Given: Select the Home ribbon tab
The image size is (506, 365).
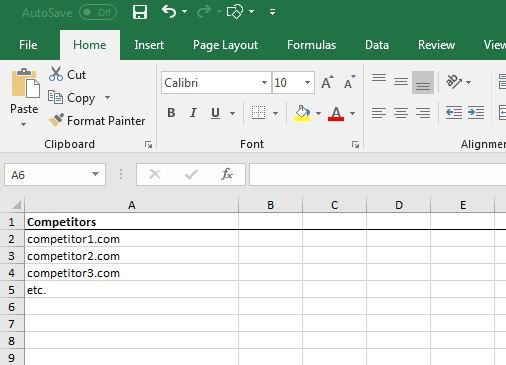Looking at the screenshot, I should (90, 45).
